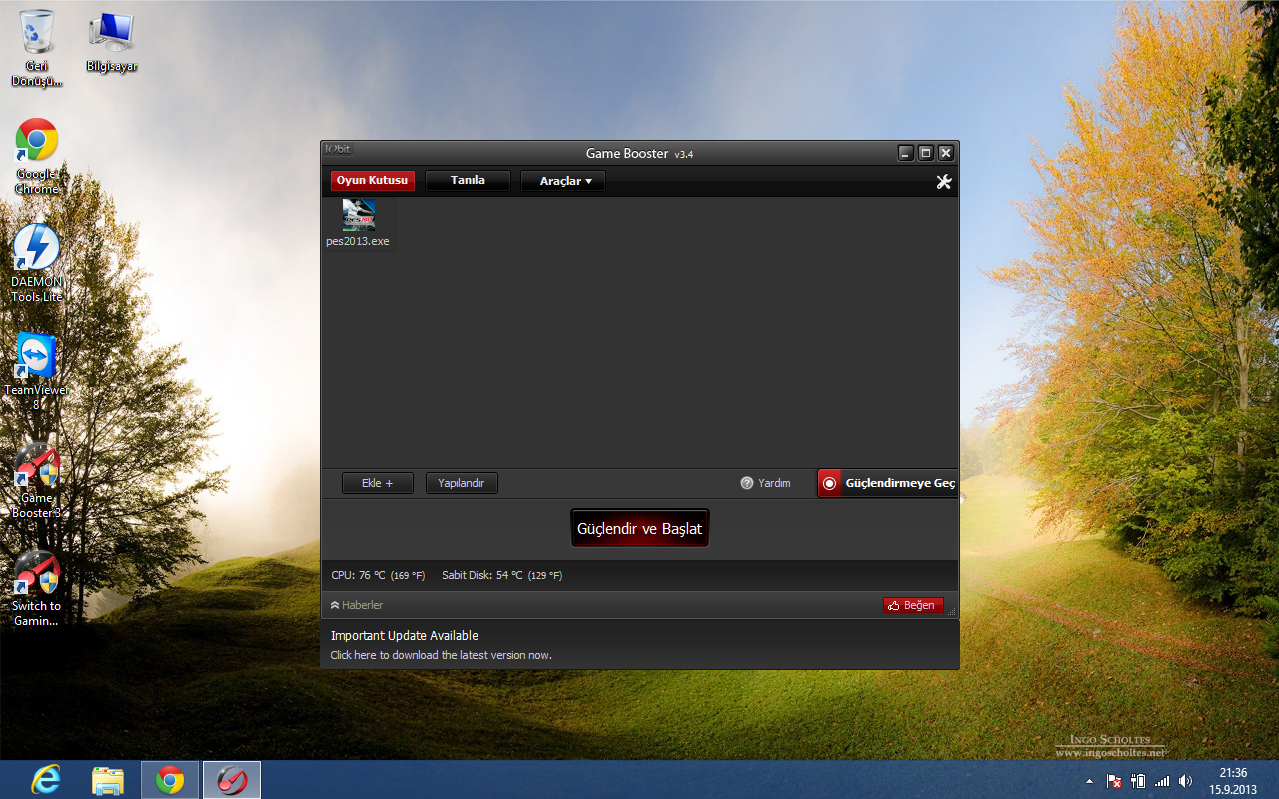This screenshot has width=1279, height=799.
Task: Open Yardım help link
Action: [x=766, y=483]
